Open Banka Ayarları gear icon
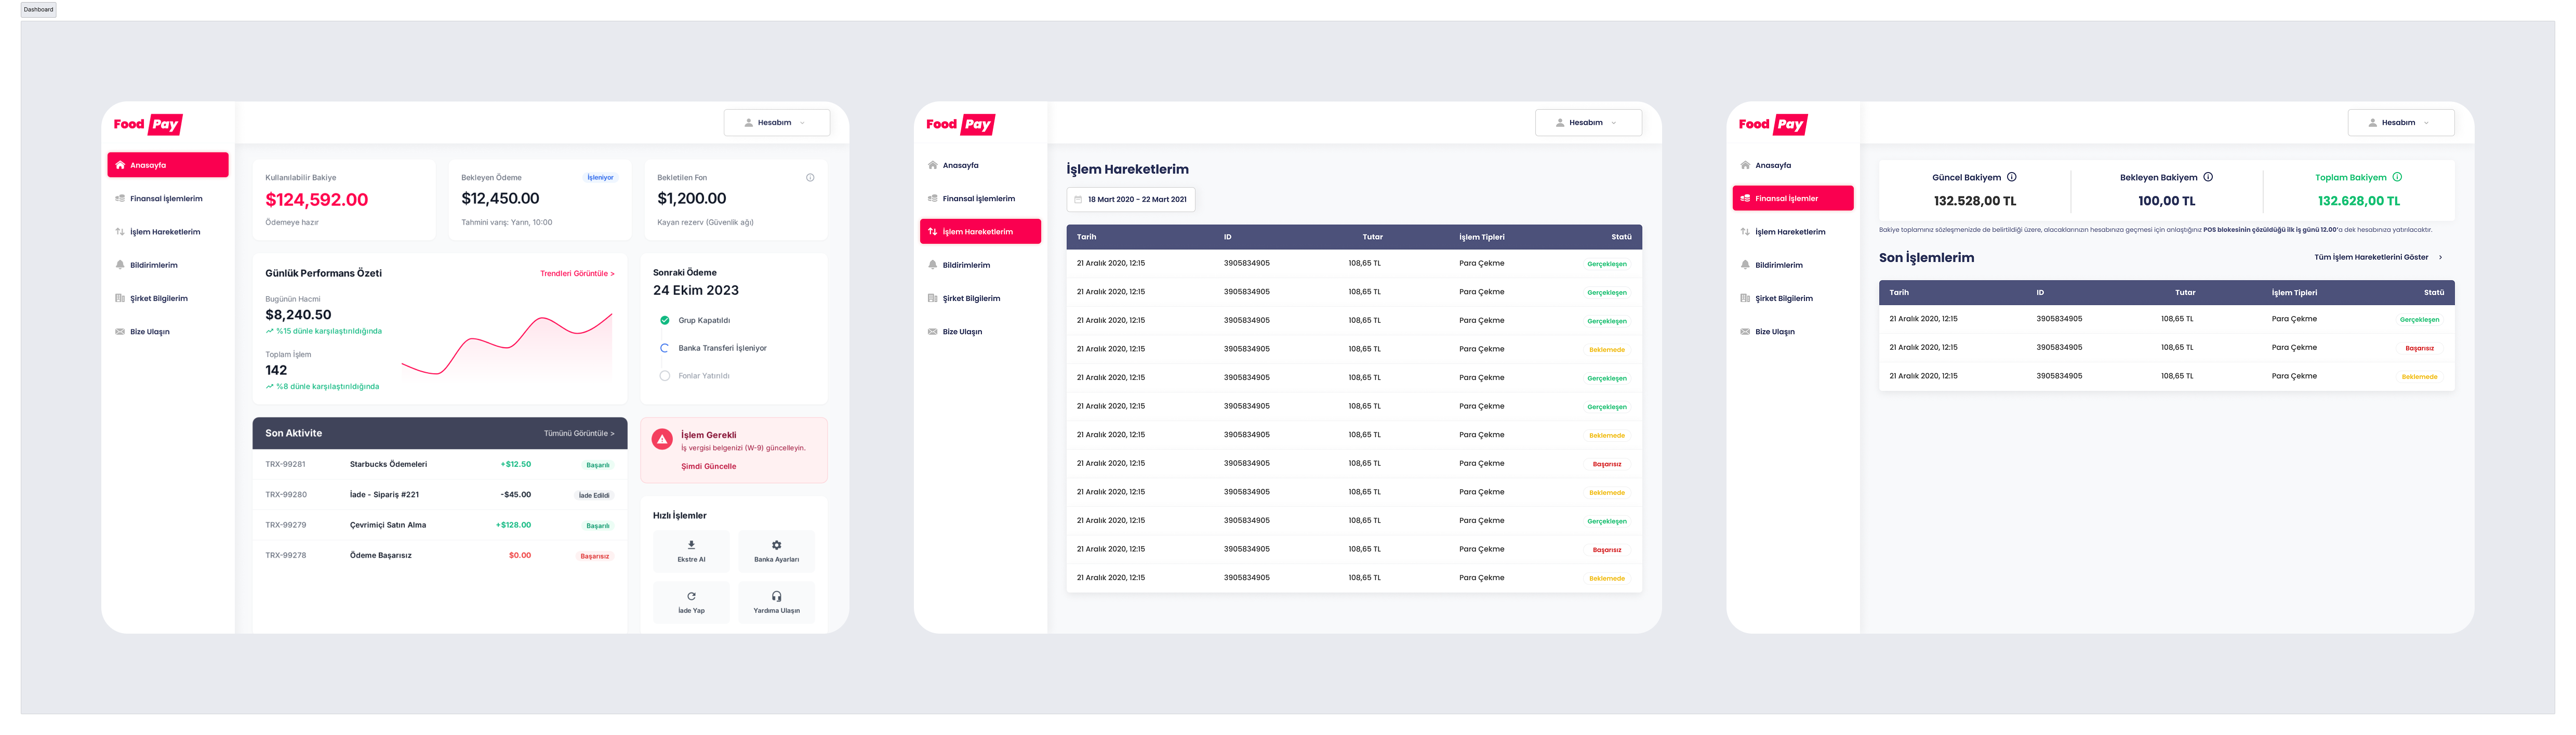This screenshot has width=2576, height=735. pyautogui.click(x=776, y=545)
